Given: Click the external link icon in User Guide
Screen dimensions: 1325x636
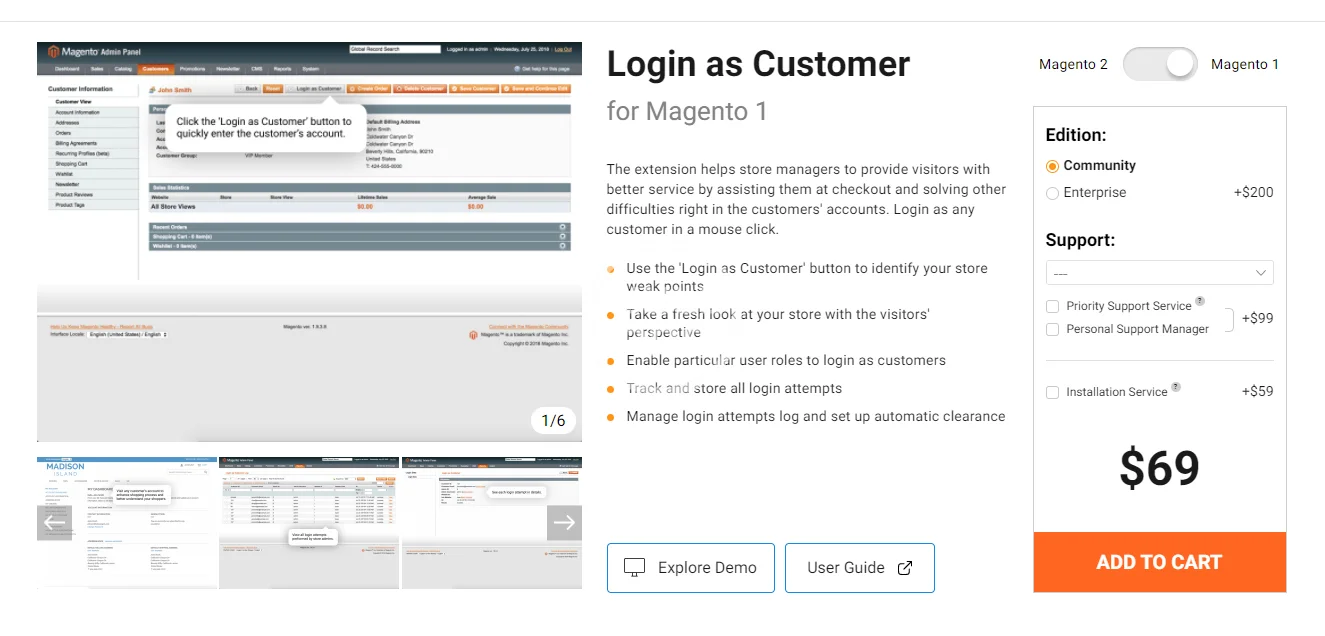Looking at the screenshot, I should pos(905,568).
